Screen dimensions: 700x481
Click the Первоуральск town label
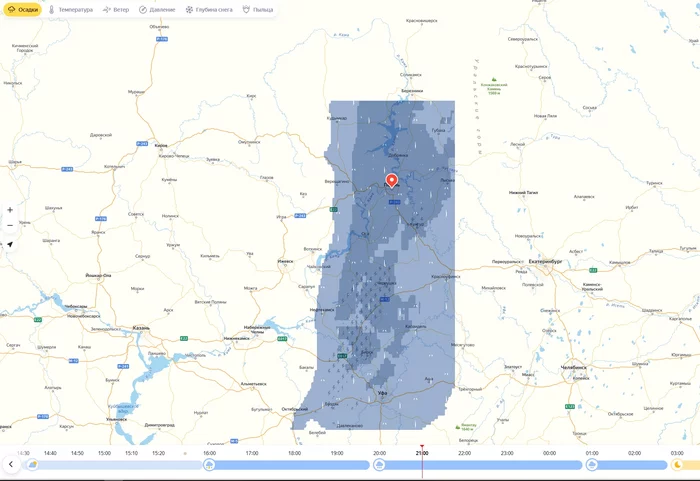(507, 262)
